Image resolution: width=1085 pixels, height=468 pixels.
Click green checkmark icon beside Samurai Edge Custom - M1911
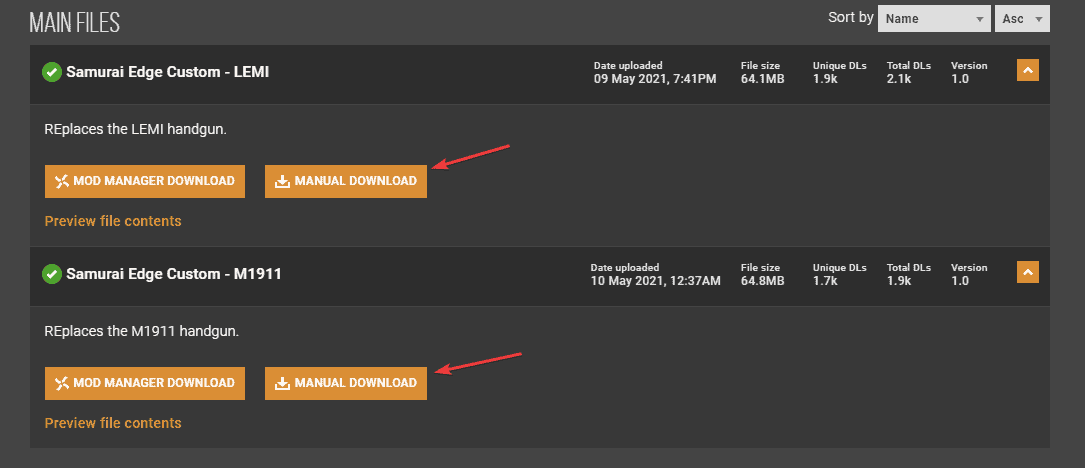click(52, 274)
